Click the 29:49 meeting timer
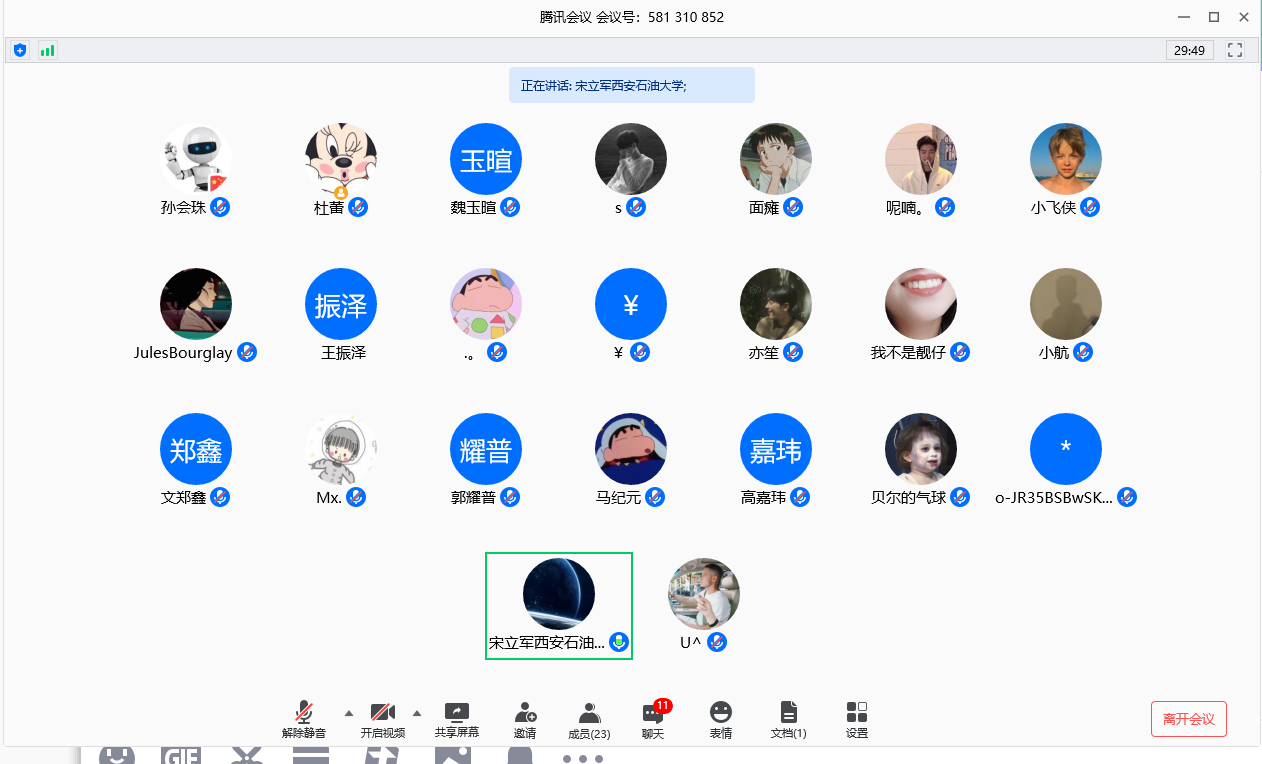The height and width of the screenshot is (764, 1262). [1189, 50]
